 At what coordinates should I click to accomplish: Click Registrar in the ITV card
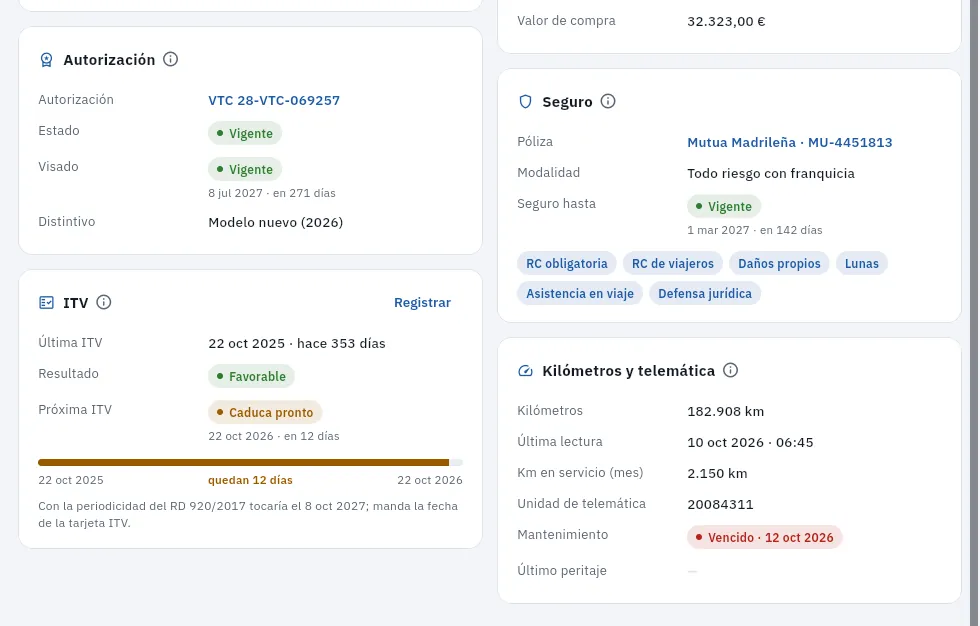click(x=422, y=303)
